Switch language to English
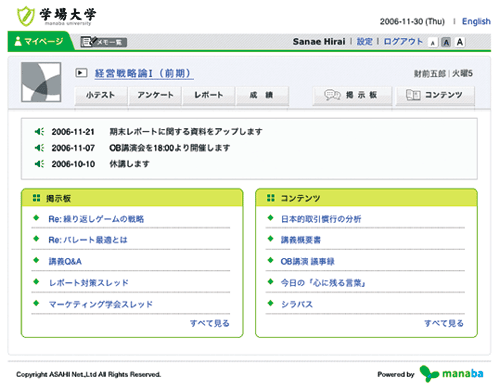The image size is (500, 390). [476, 22]
